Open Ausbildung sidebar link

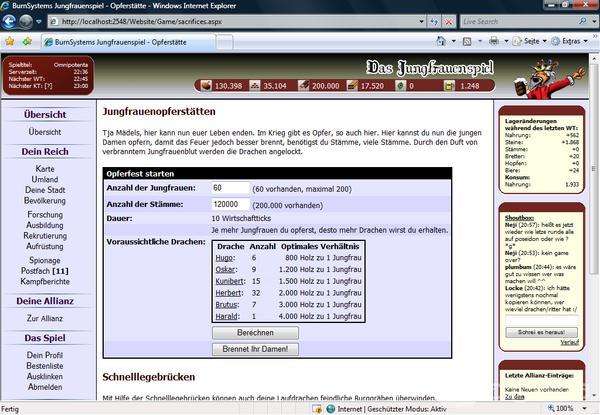[x=45, y=225]
